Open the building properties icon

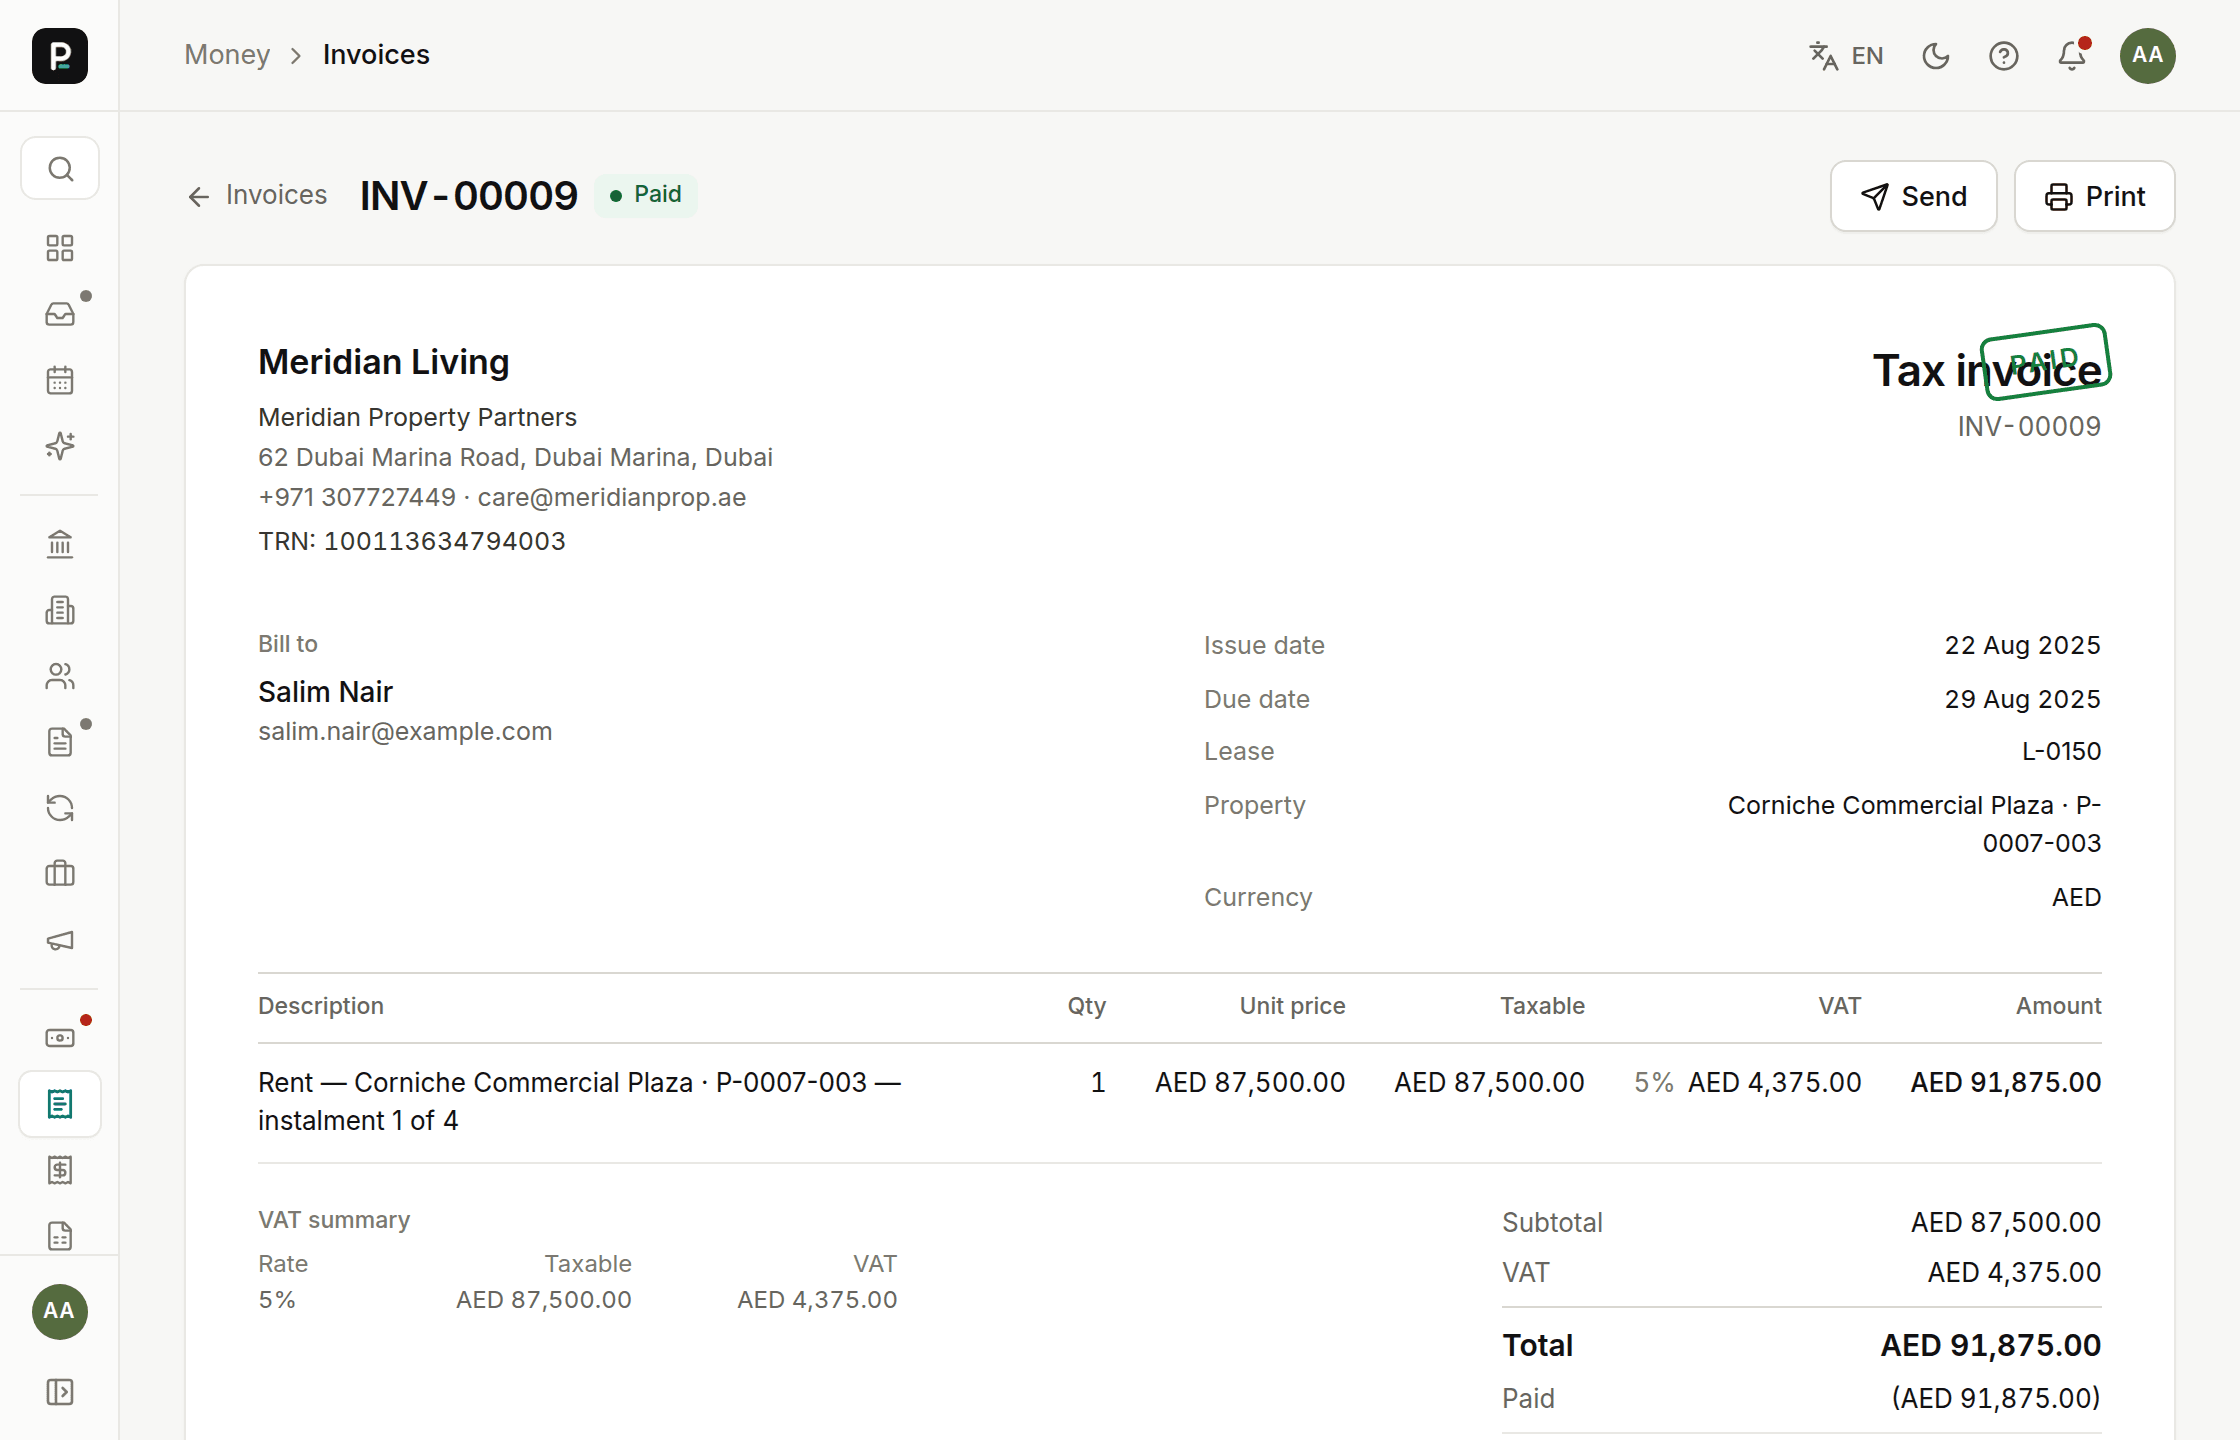click(x=60, y=610)
